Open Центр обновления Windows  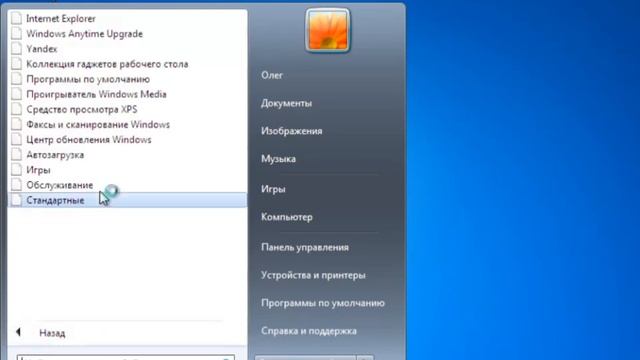point(89,140)
